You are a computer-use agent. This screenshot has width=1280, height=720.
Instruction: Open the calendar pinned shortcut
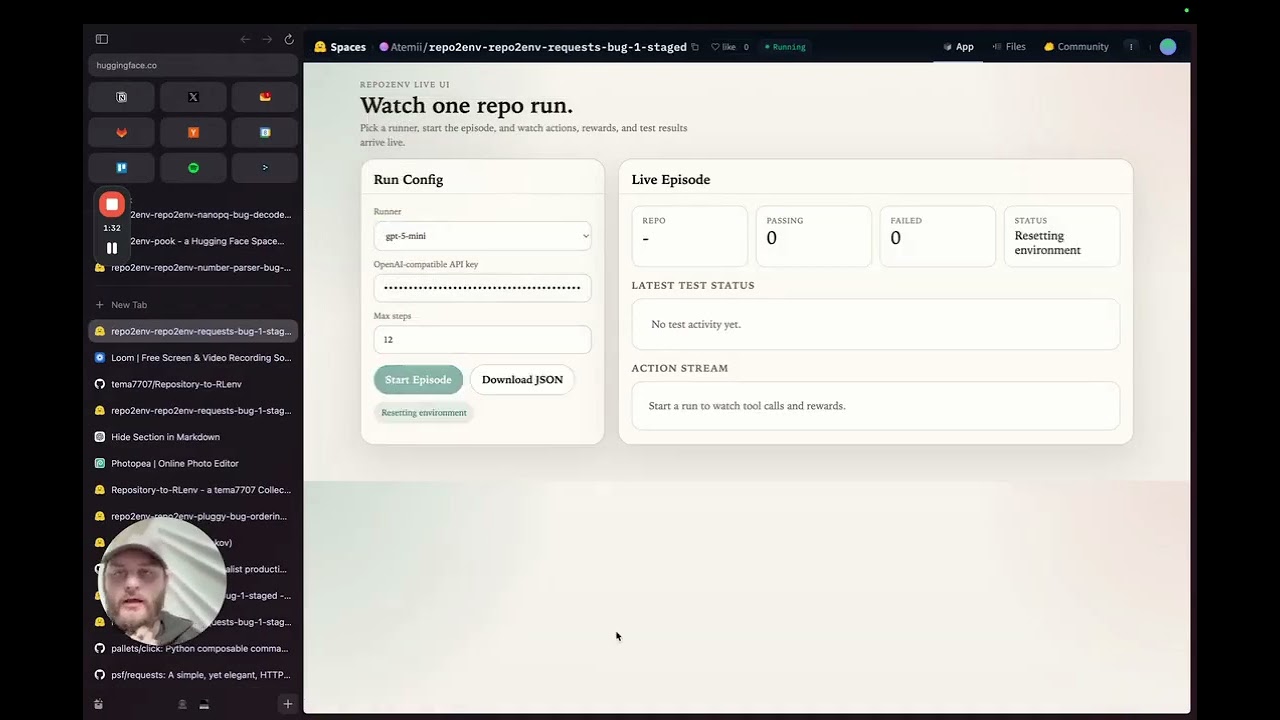(x=265, y=132)
